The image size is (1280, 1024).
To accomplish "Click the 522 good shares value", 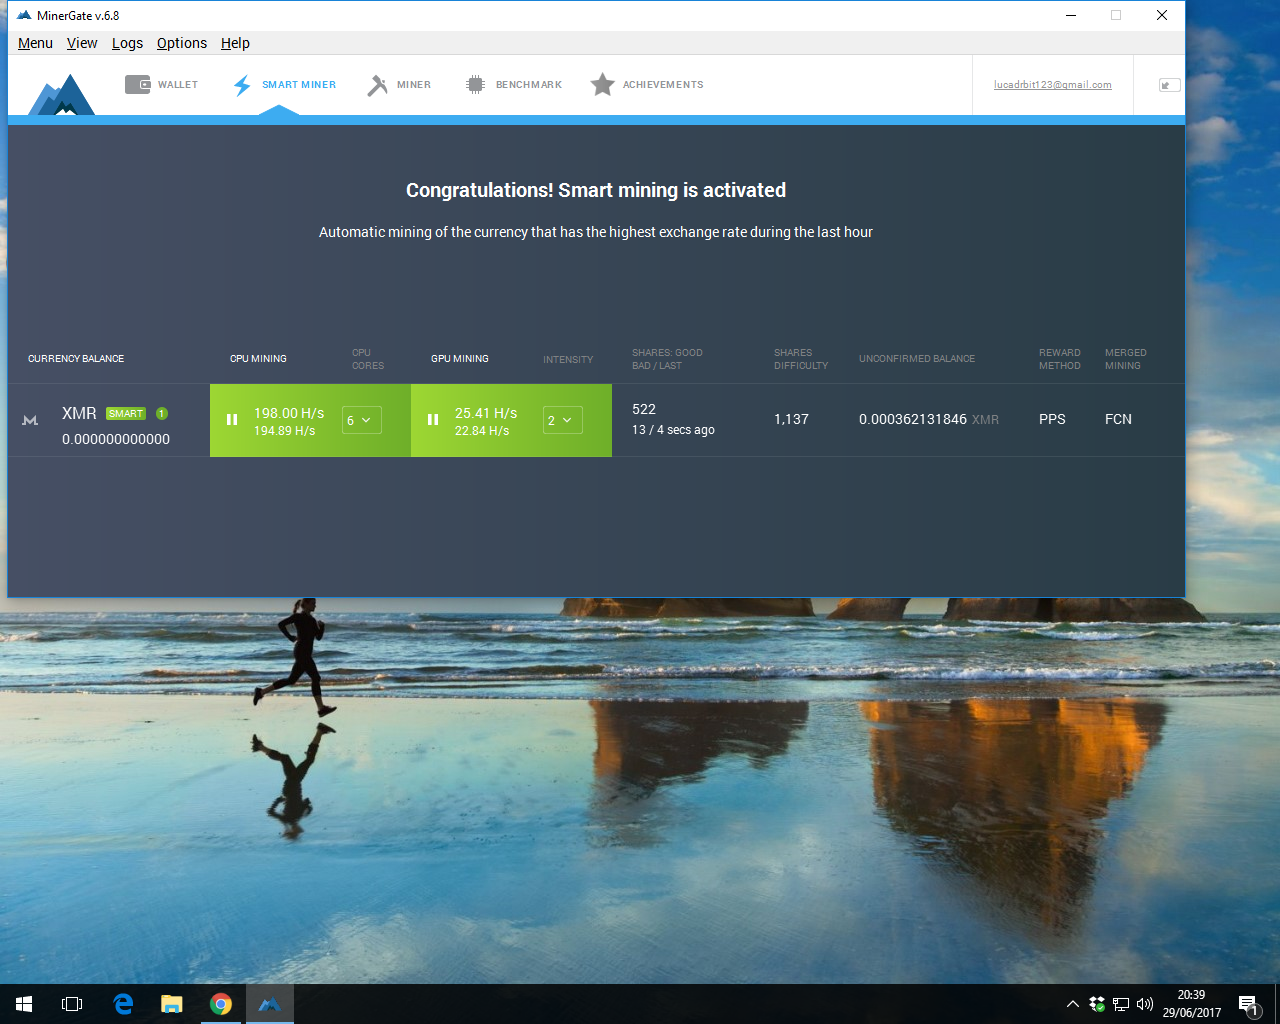I will click(x=644, y=409).
